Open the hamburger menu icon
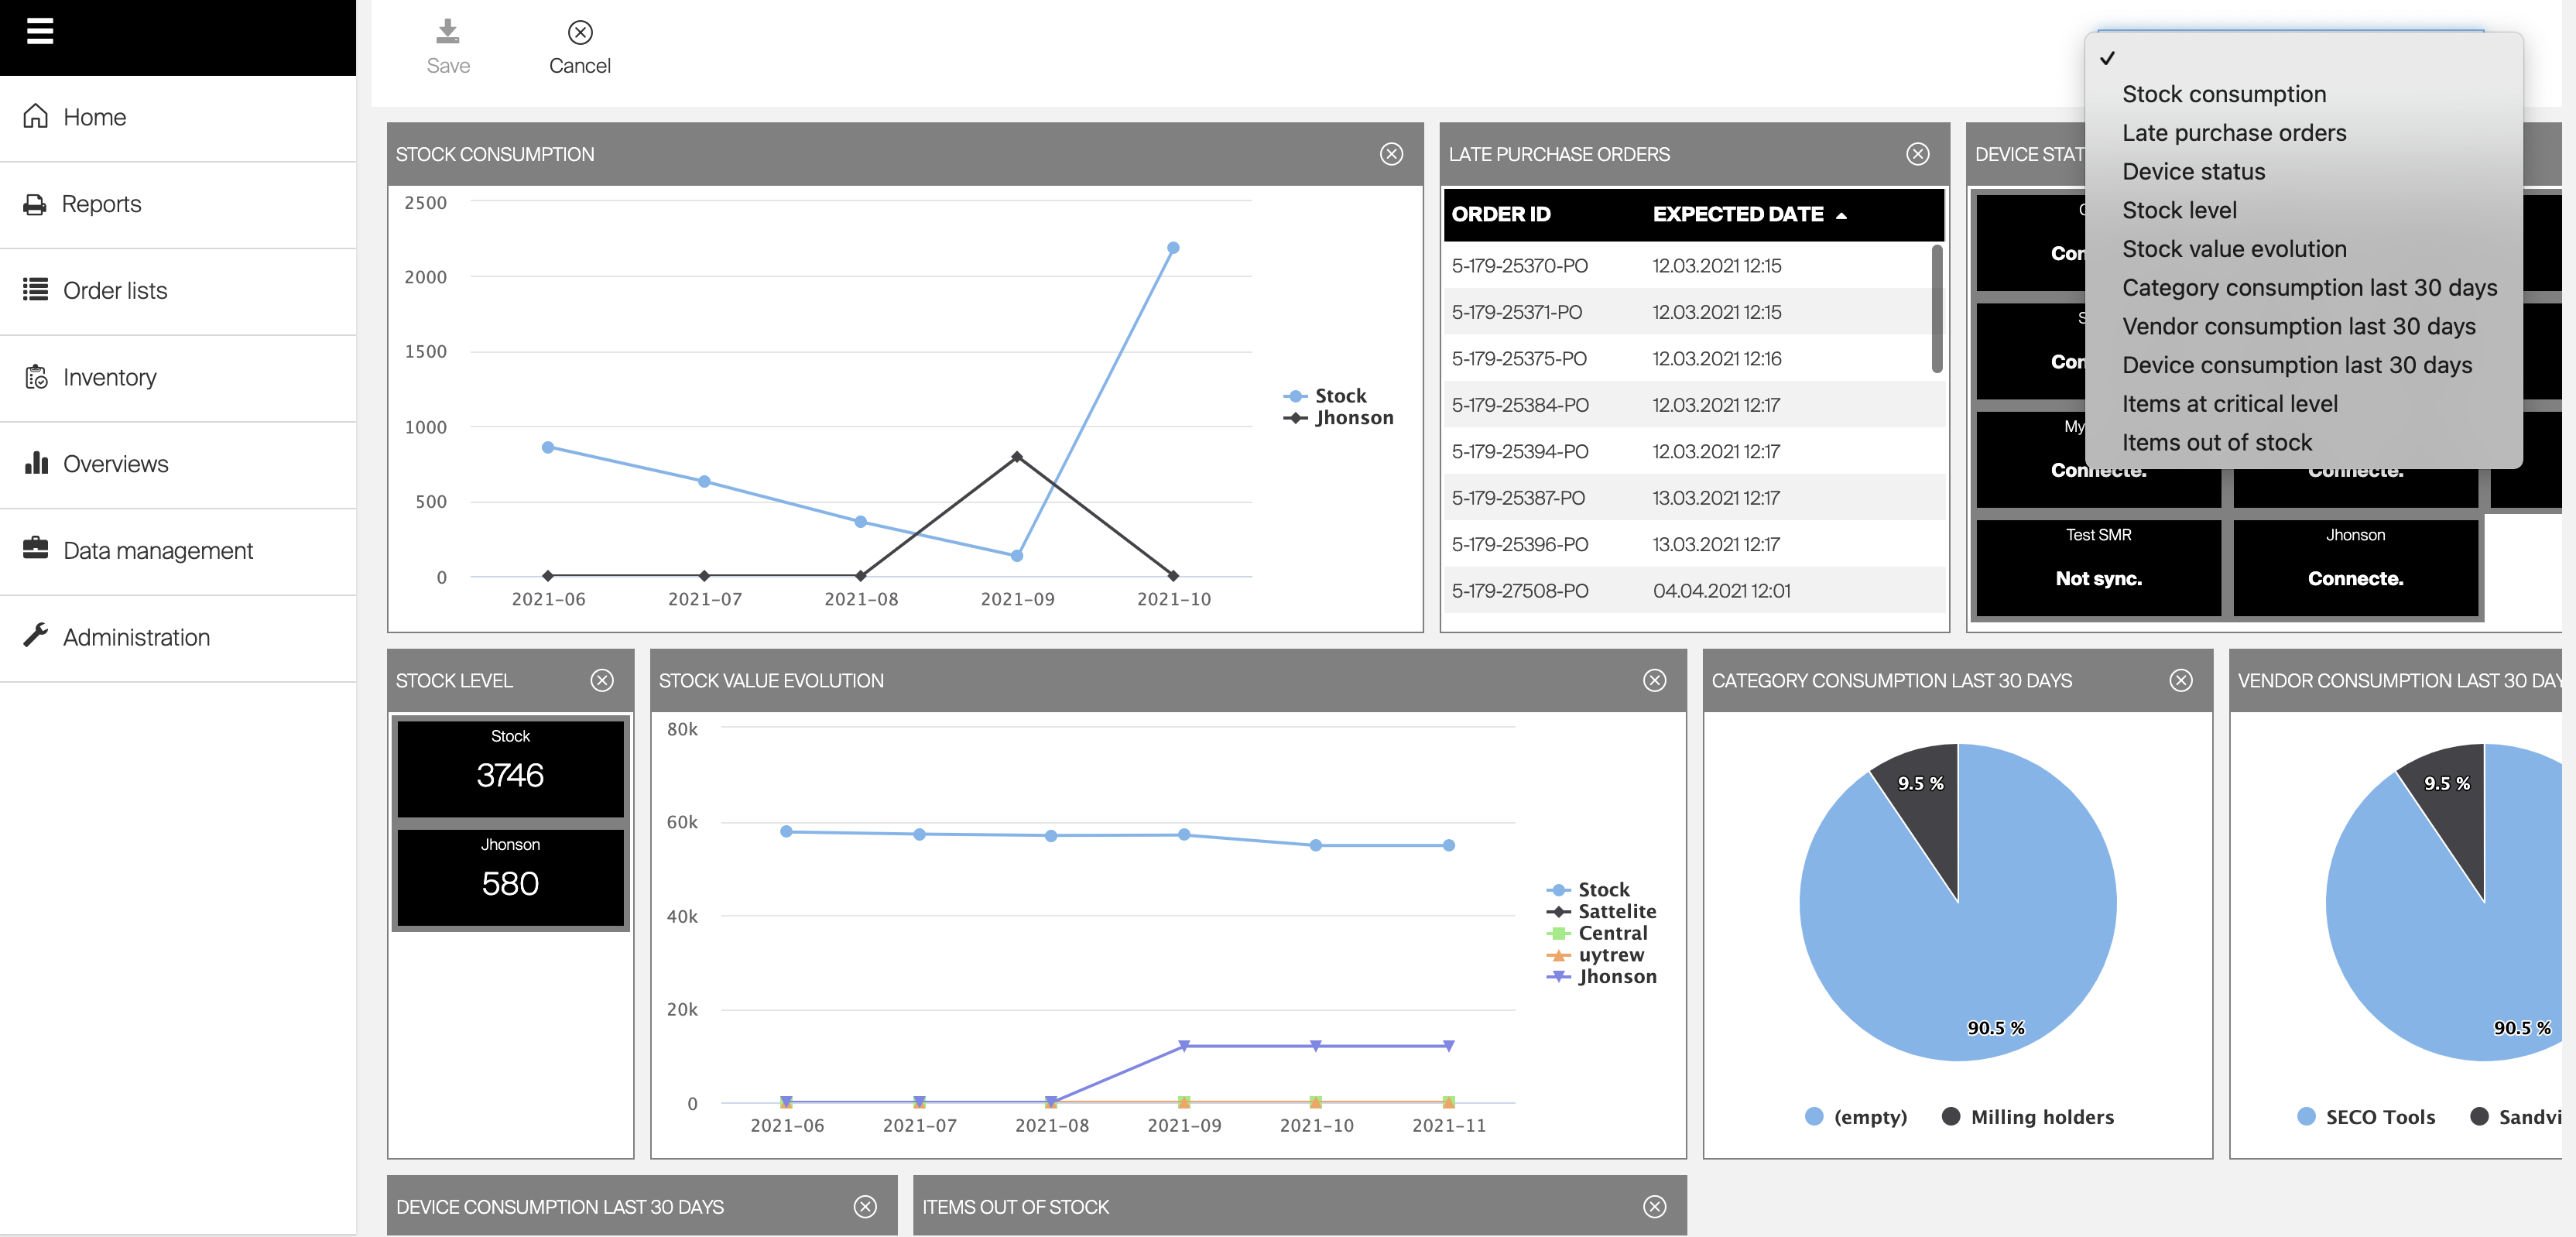Image resolution: width=2576 pixels, height=1237 pixels. tap(40, 32)
